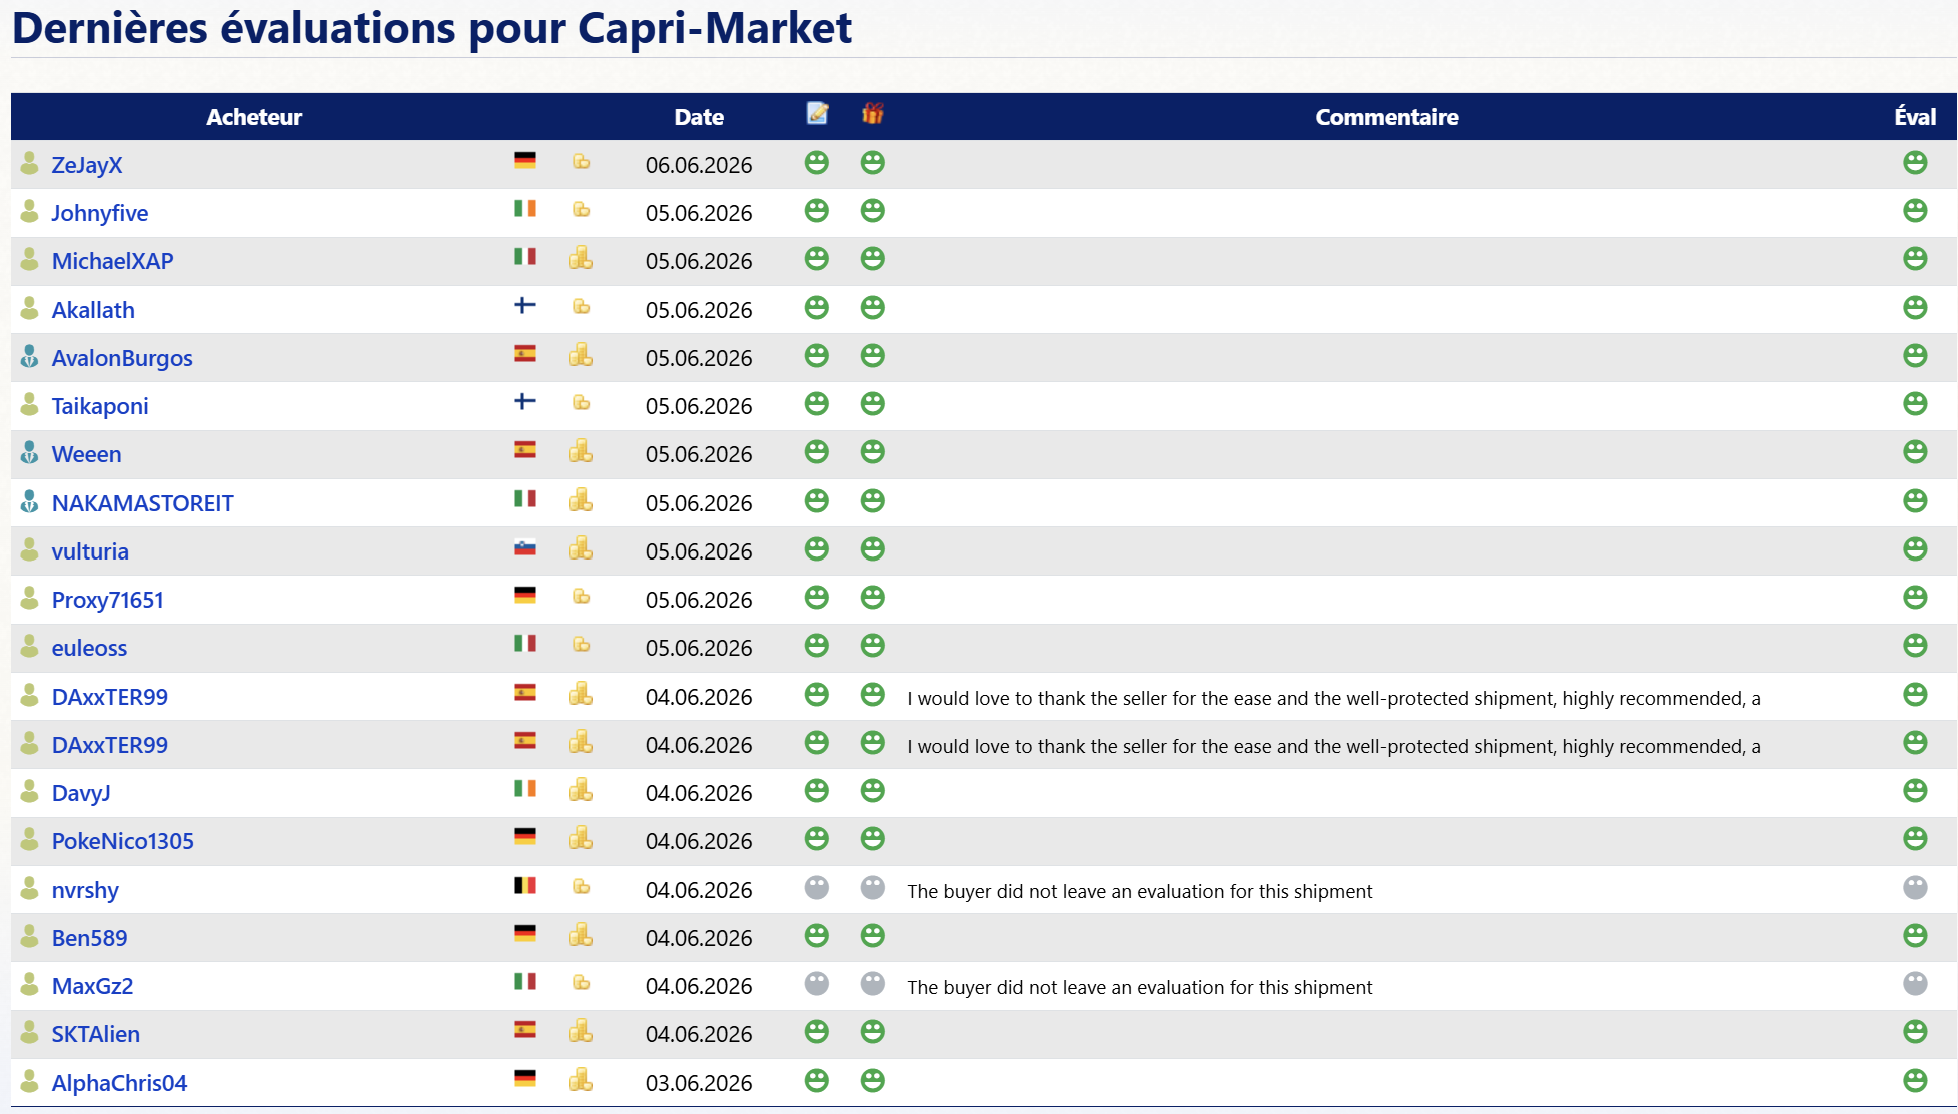Screen dimensions: 1958x1114
Task: Click the user avatar icon beside NAKAMASTOREIT
Action: 30,501
